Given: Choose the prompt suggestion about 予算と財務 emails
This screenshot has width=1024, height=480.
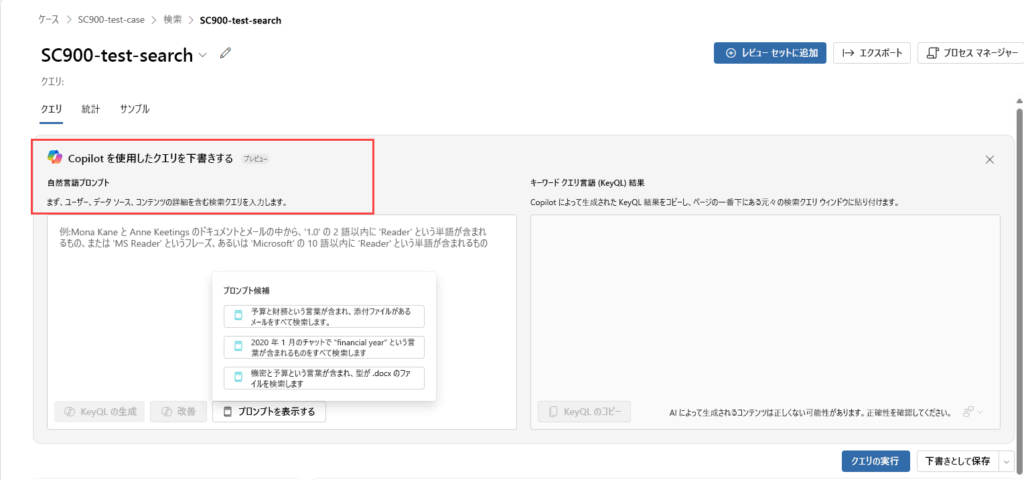Looking at the screenshot, I should [x=325, y=316].
